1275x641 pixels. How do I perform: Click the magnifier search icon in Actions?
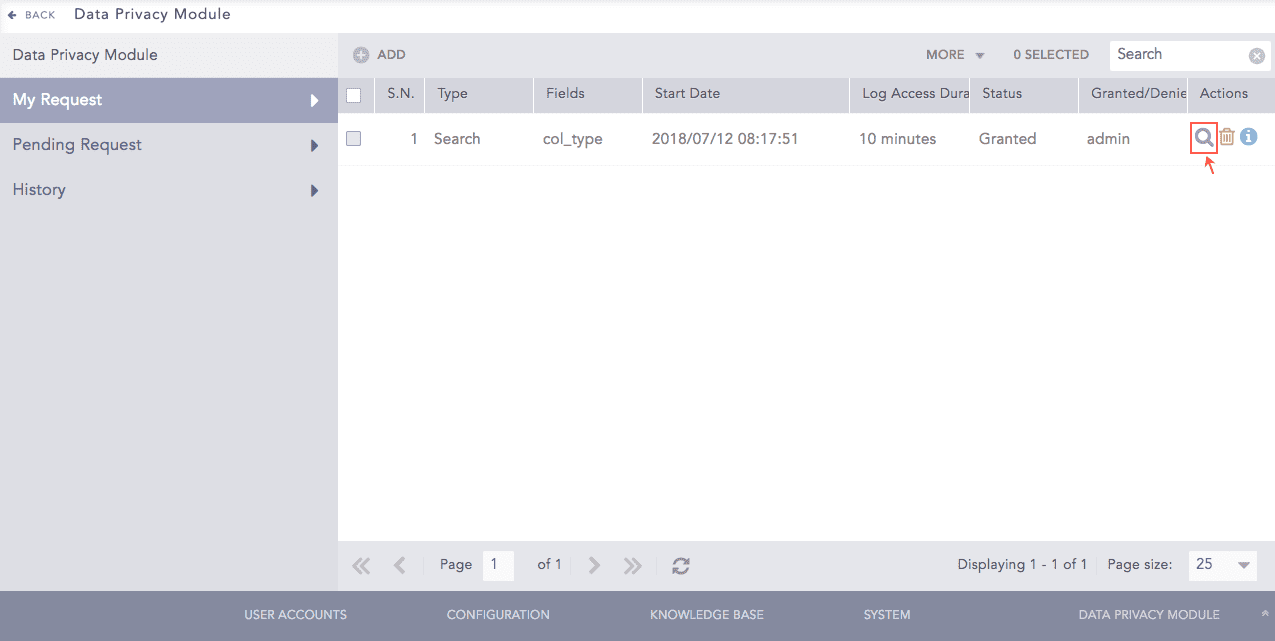tap(1204, 138)
